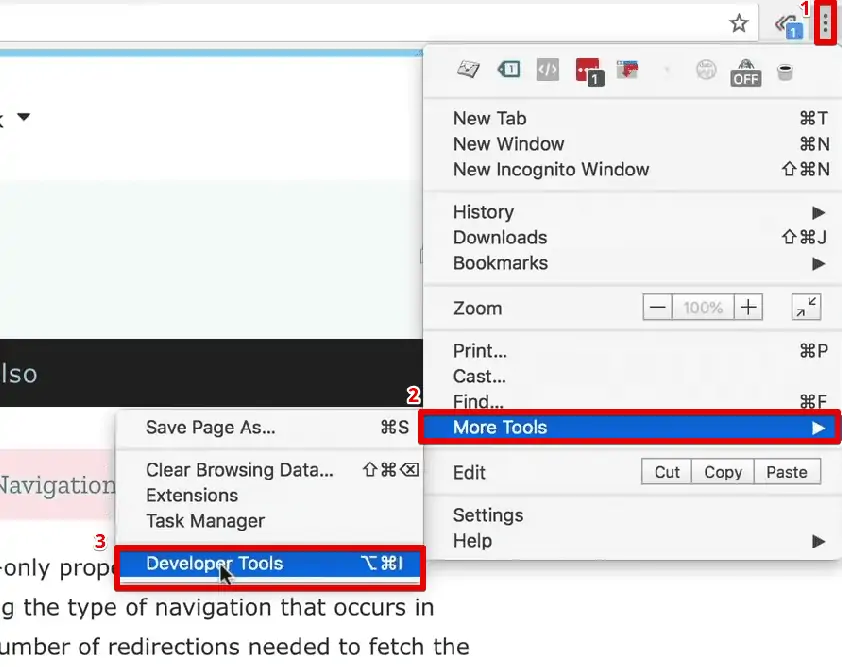Click the bookmark star icon

pos(739,21)
